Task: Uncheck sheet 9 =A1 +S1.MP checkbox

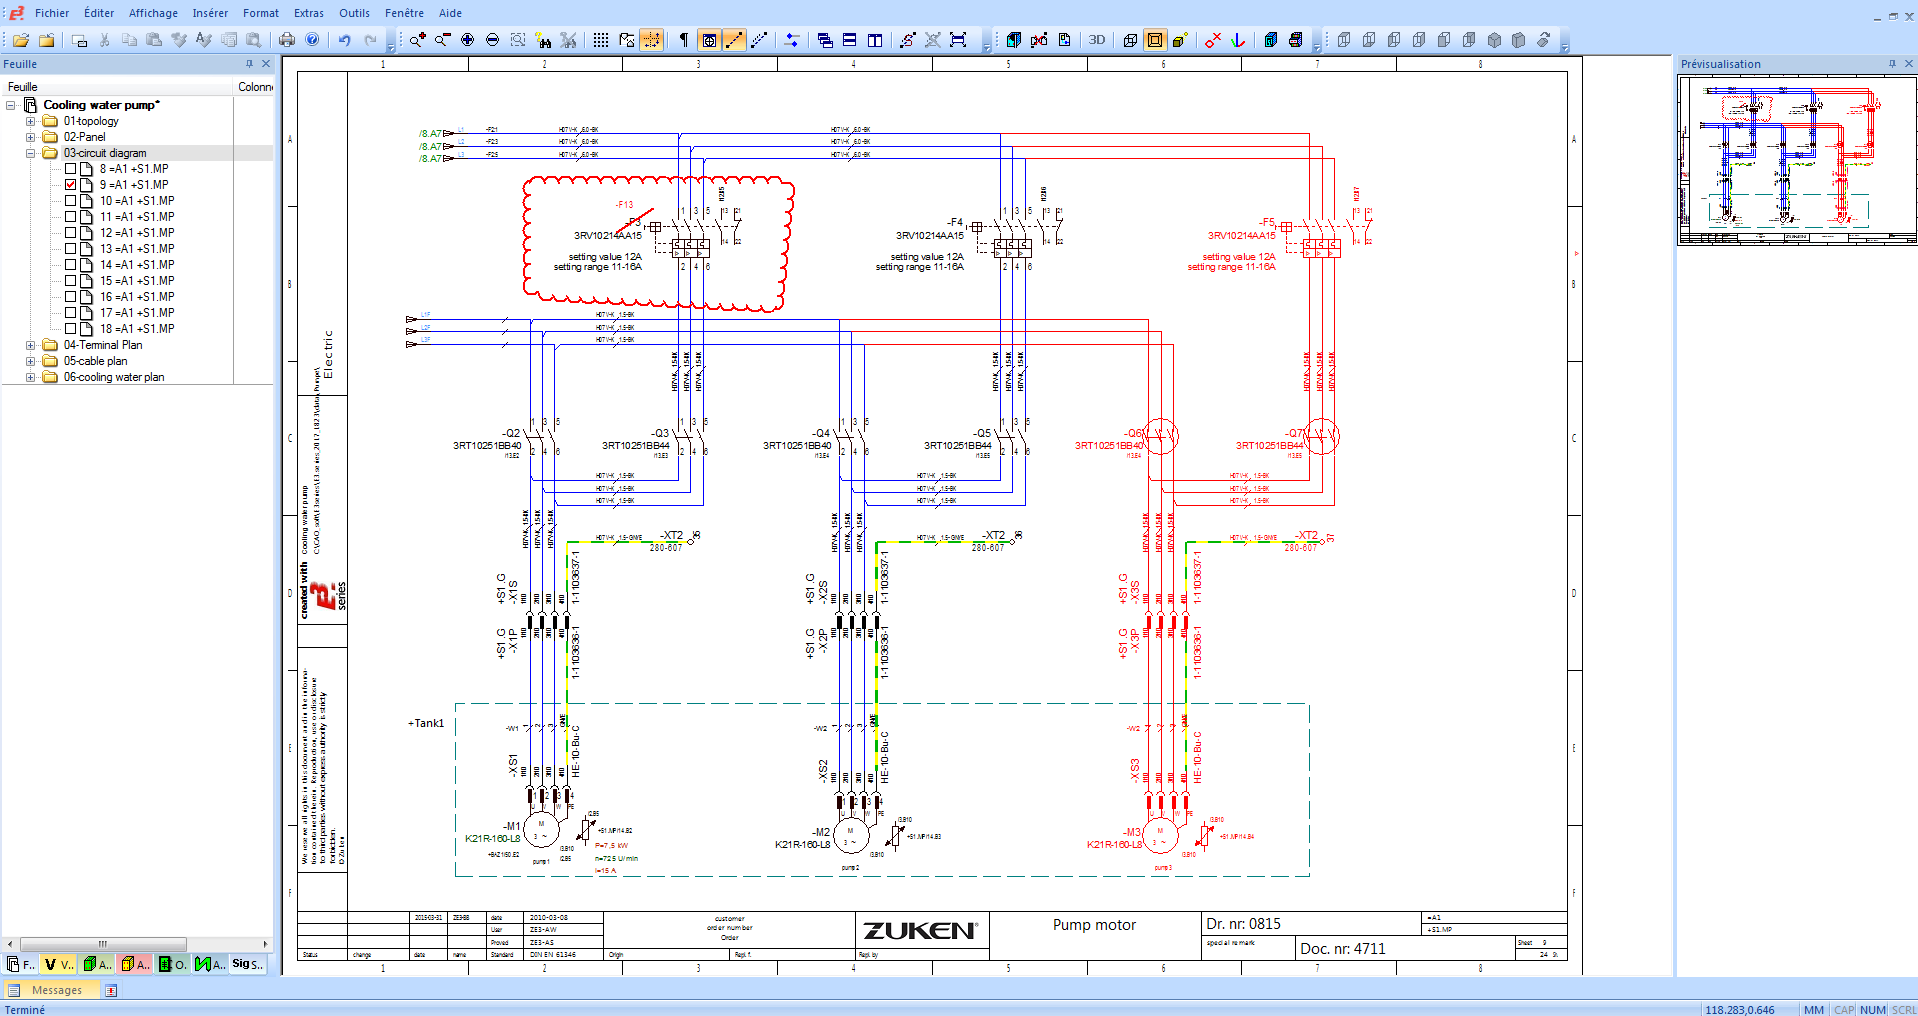Action: click(x=71, y=185)
